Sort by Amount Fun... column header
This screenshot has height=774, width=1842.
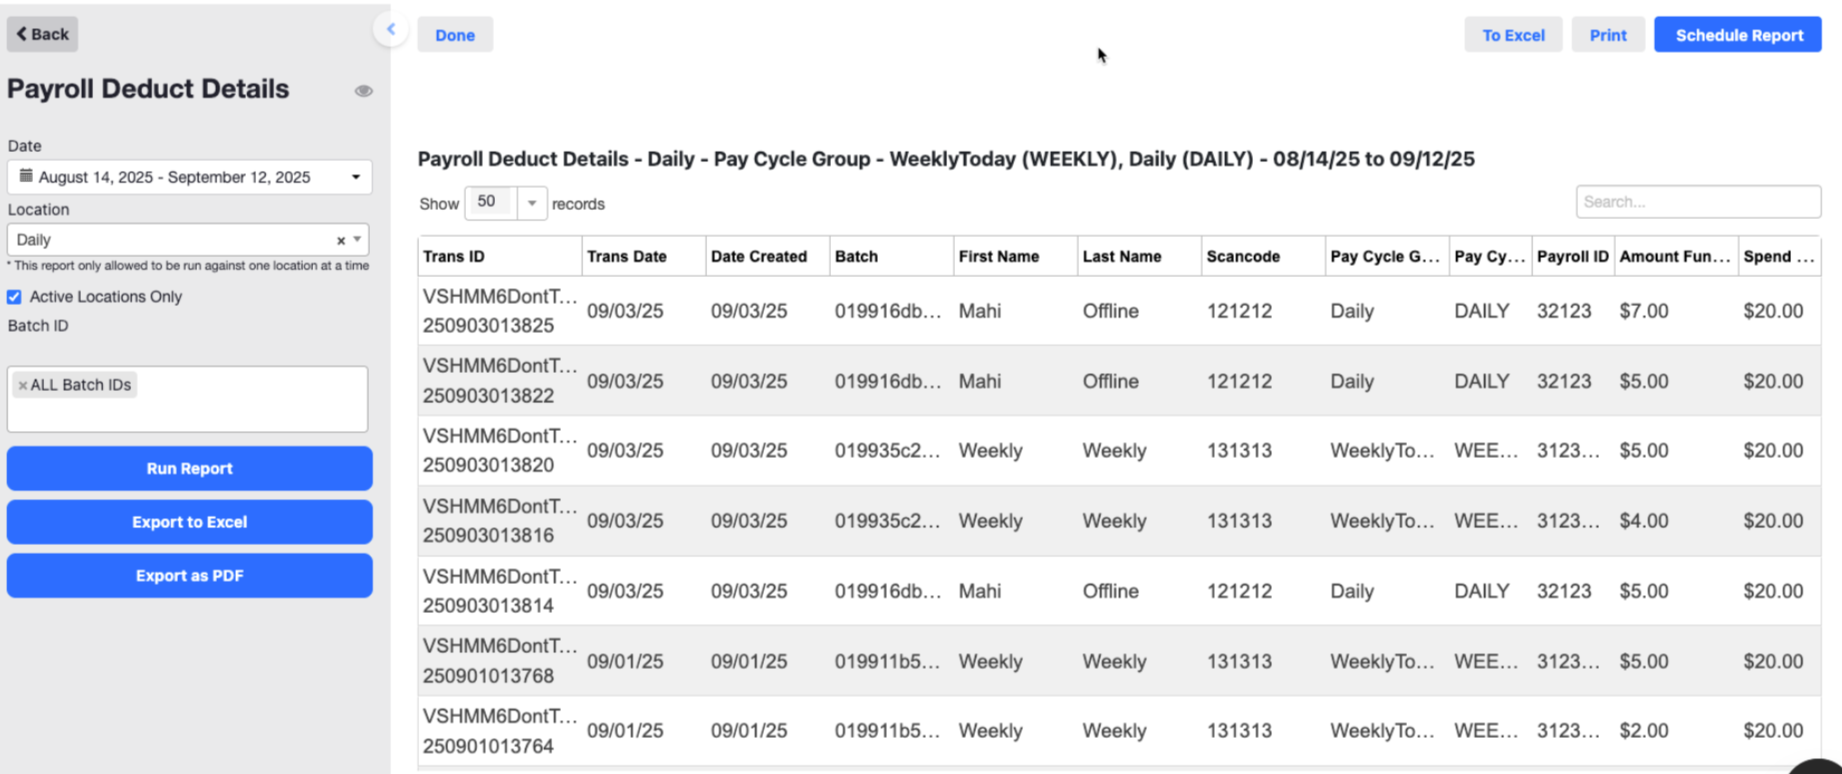(1677, 256)
